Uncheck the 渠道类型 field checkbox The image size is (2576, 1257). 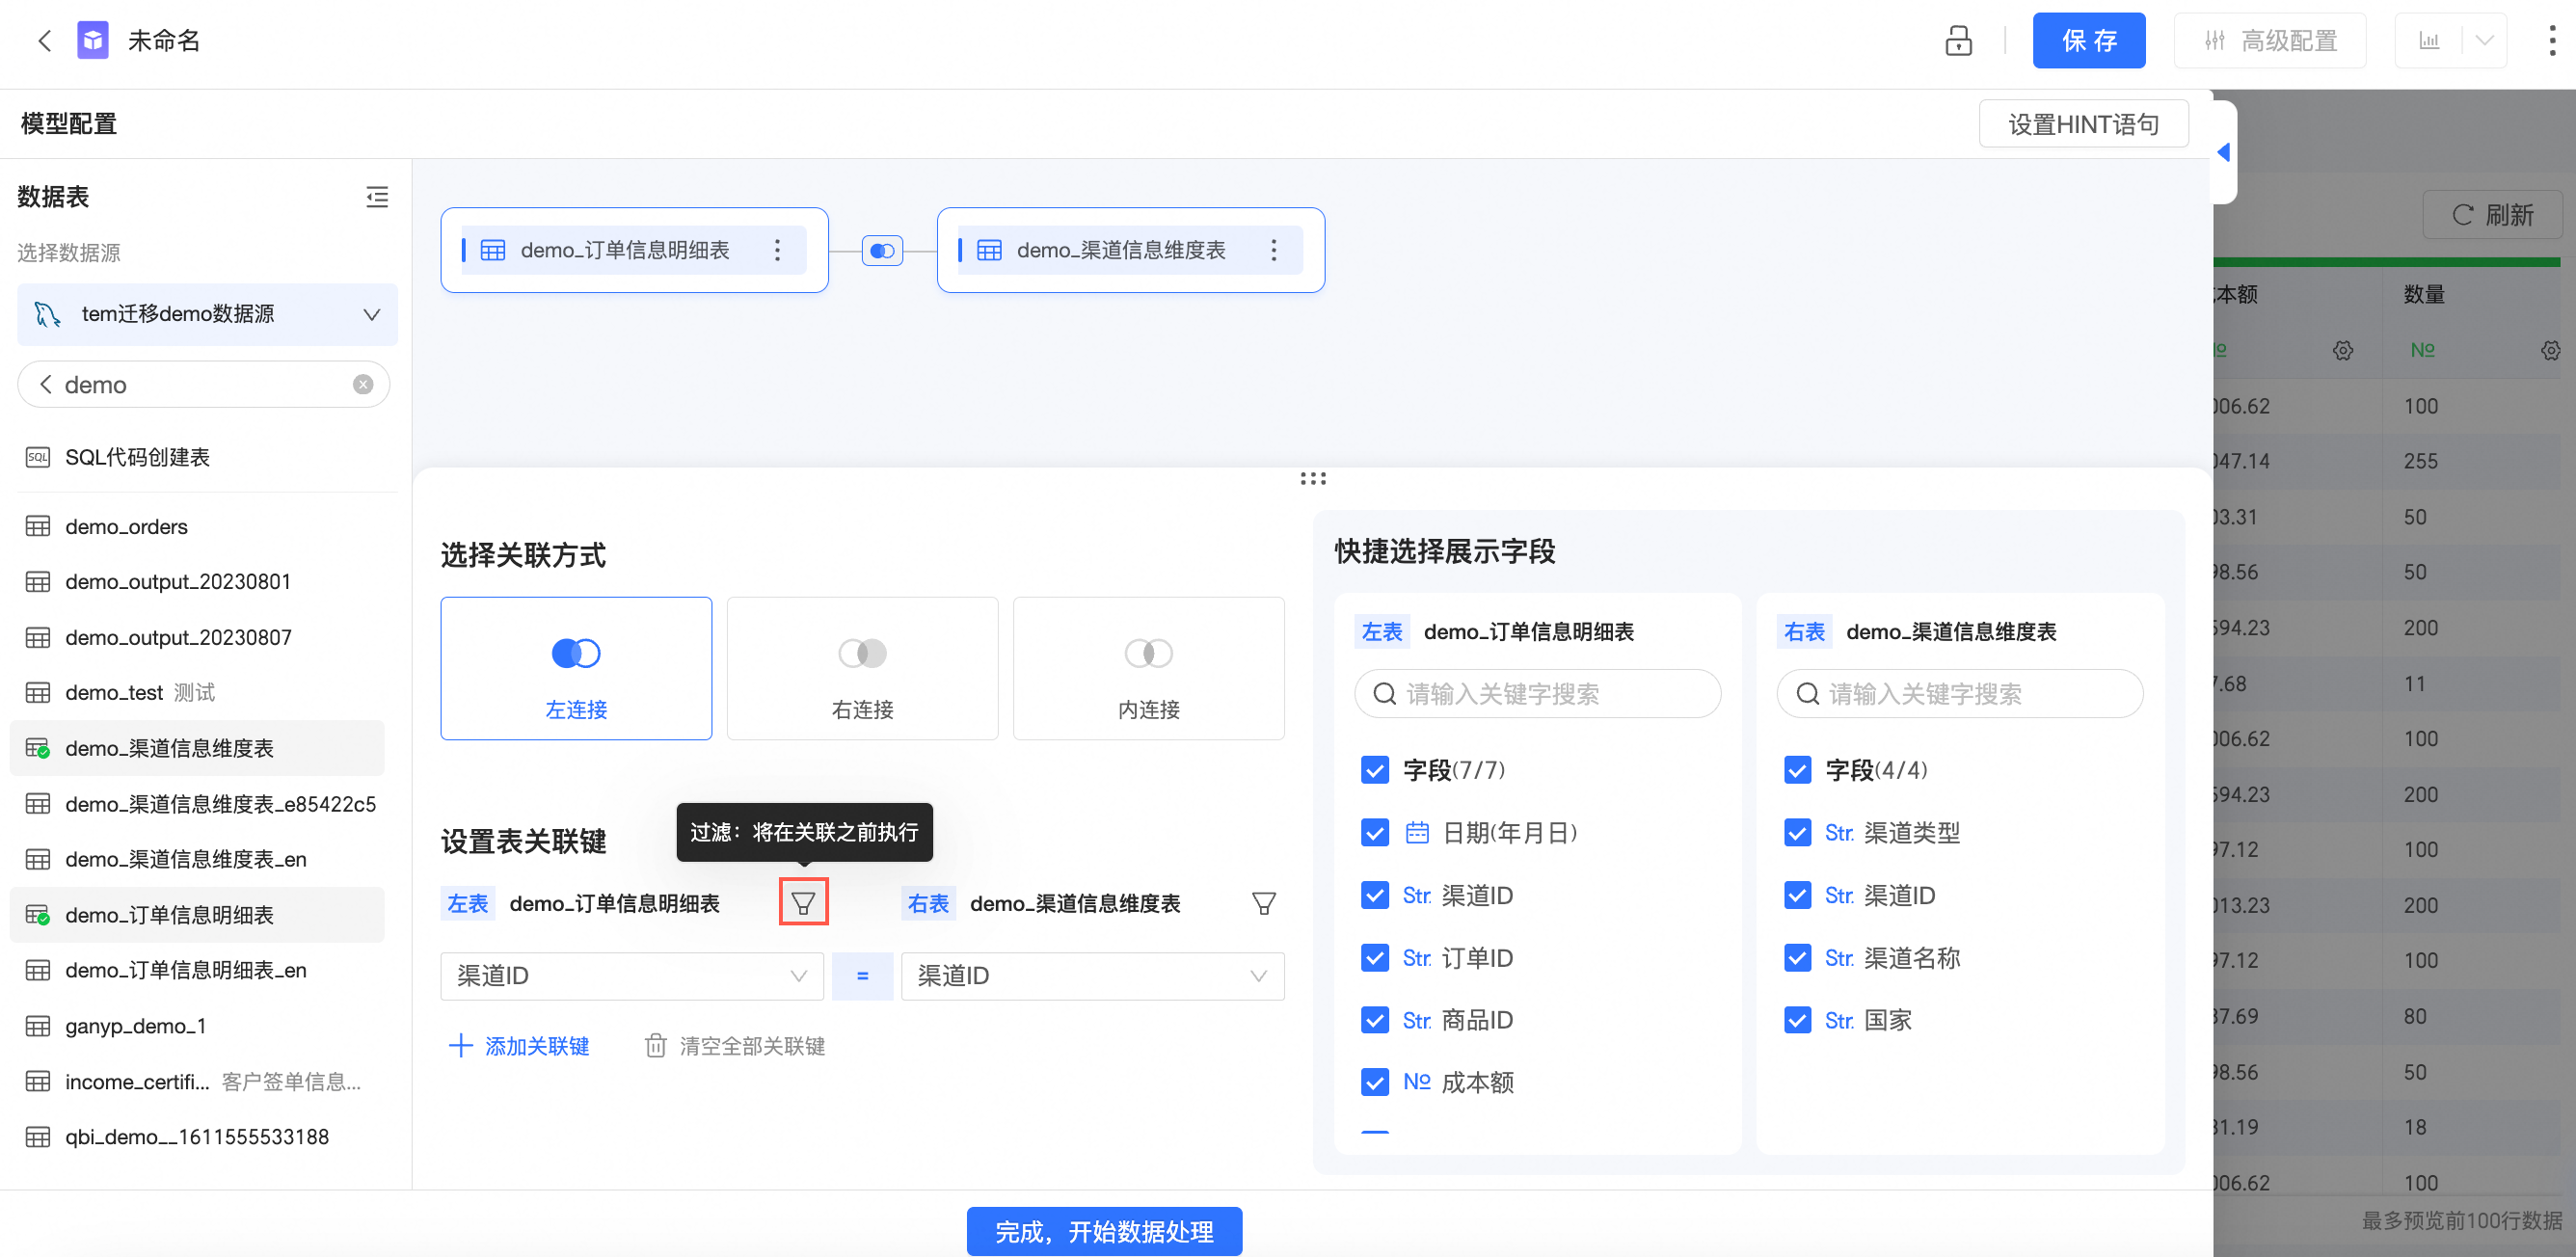(1797, 832)
